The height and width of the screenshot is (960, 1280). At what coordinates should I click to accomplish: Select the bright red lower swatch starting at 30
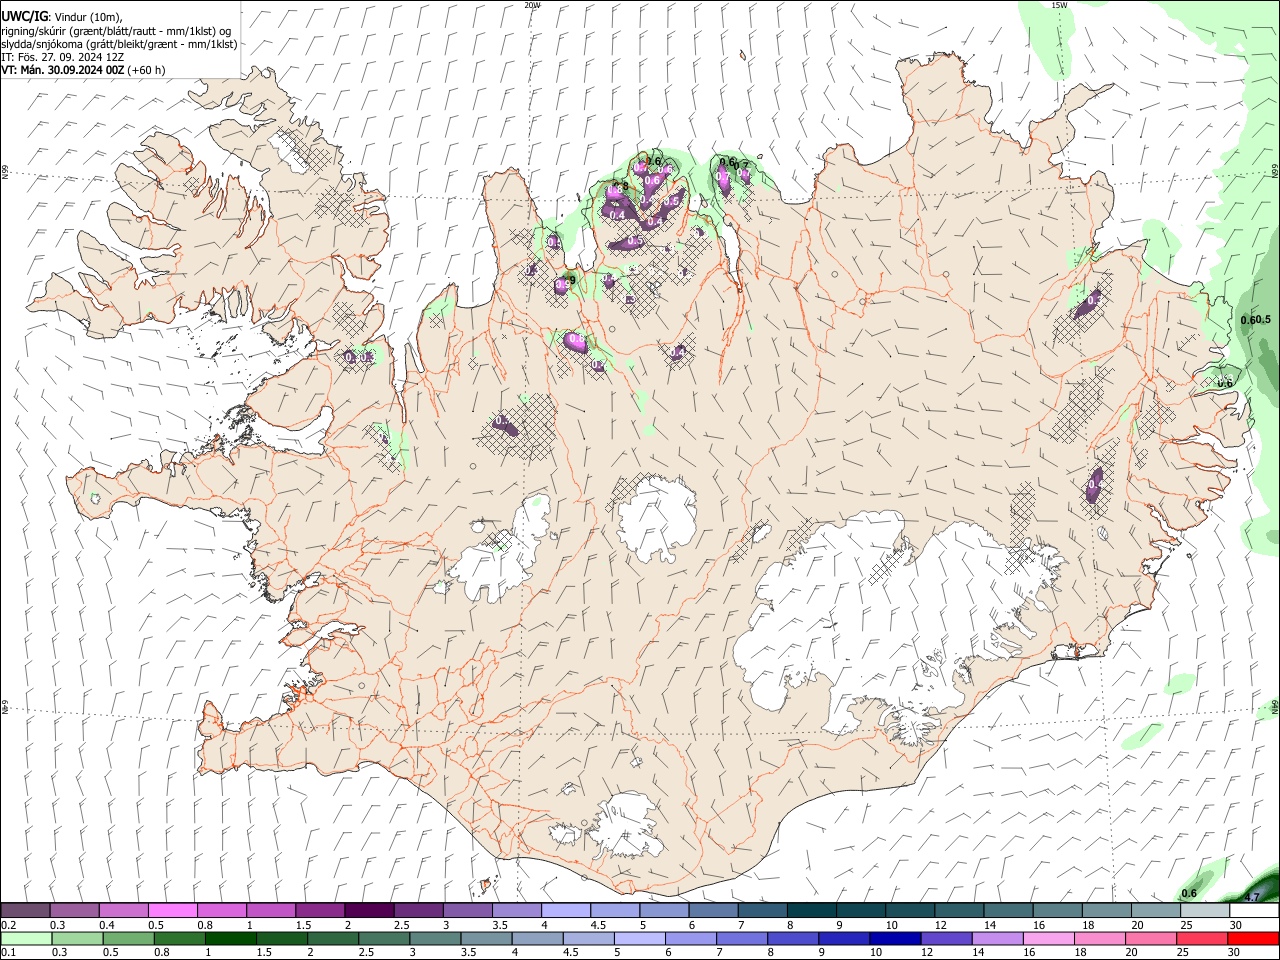pos(1252,939)
